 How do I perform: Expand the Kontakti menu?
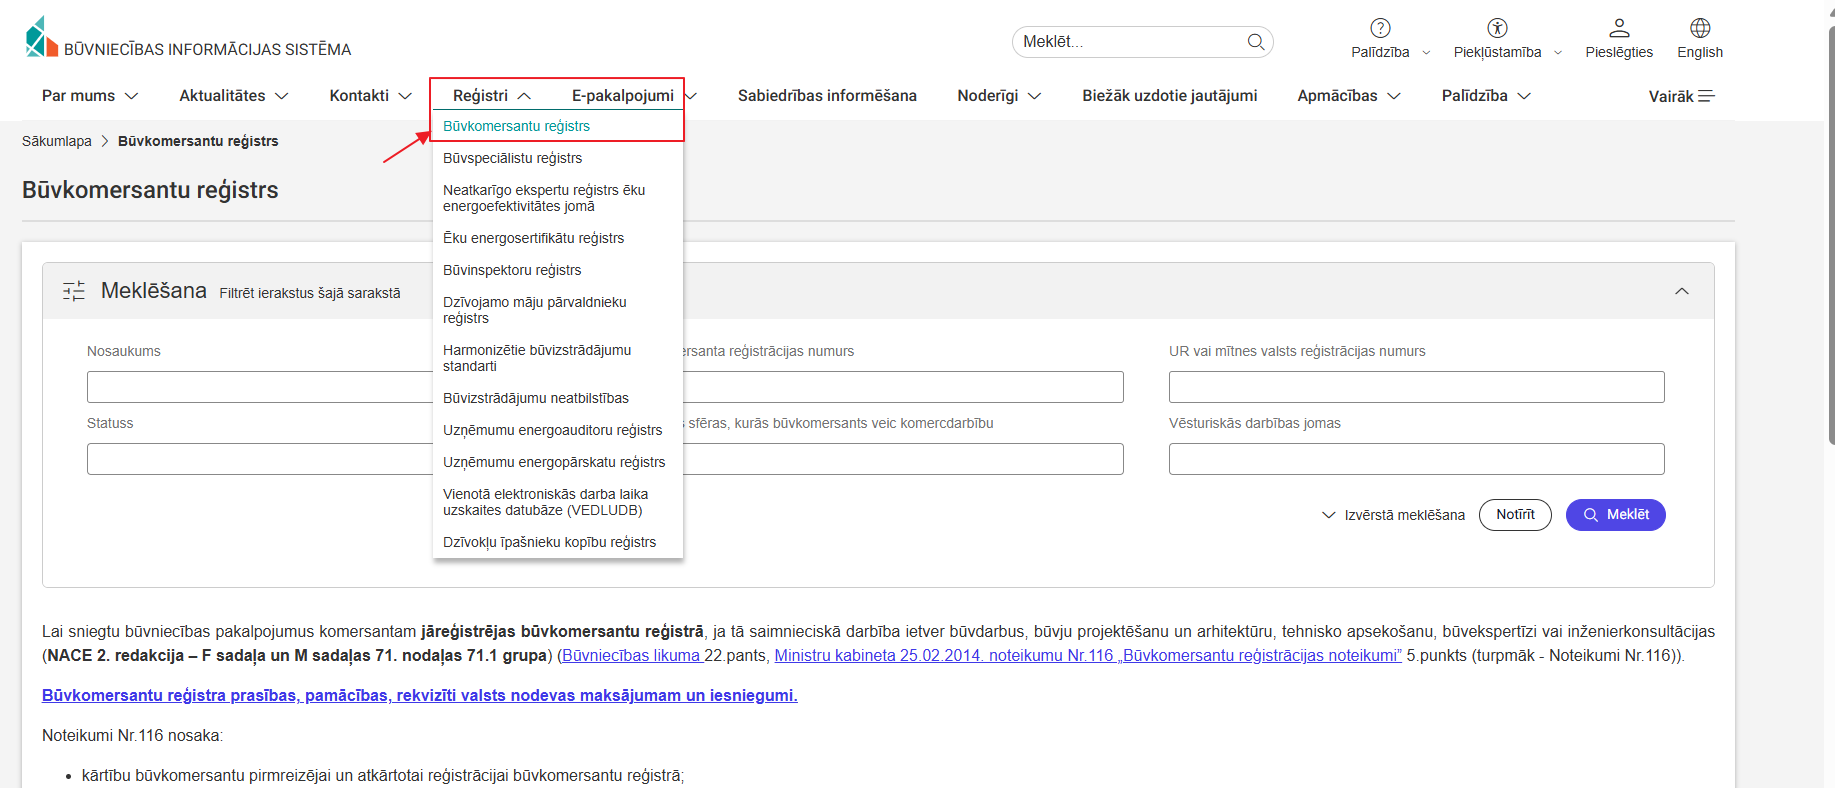tap(371, 96)
